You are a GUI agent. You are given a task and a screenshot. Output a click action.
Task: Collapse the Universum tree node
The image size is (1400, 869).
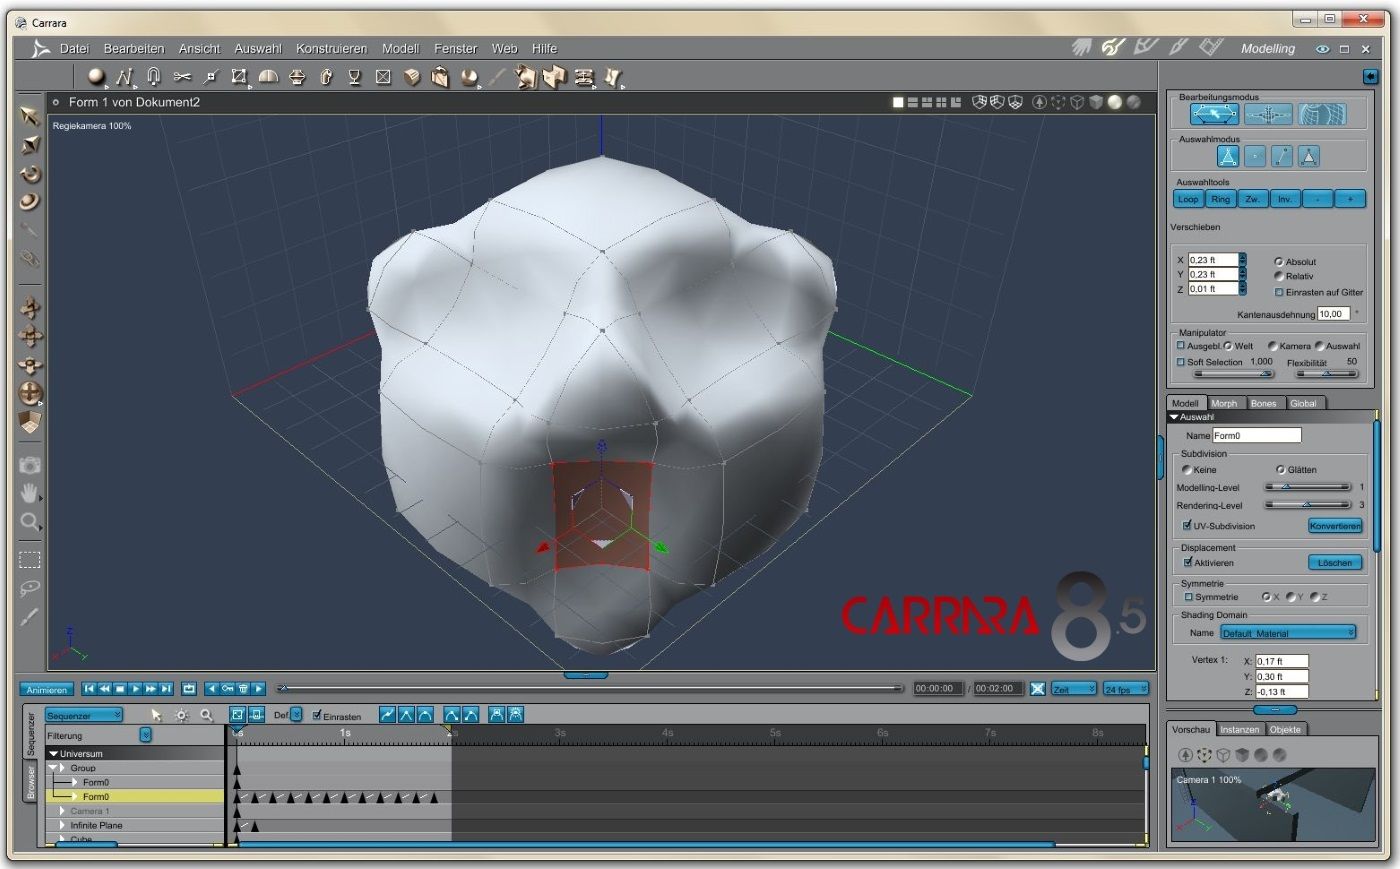(54, 754)
